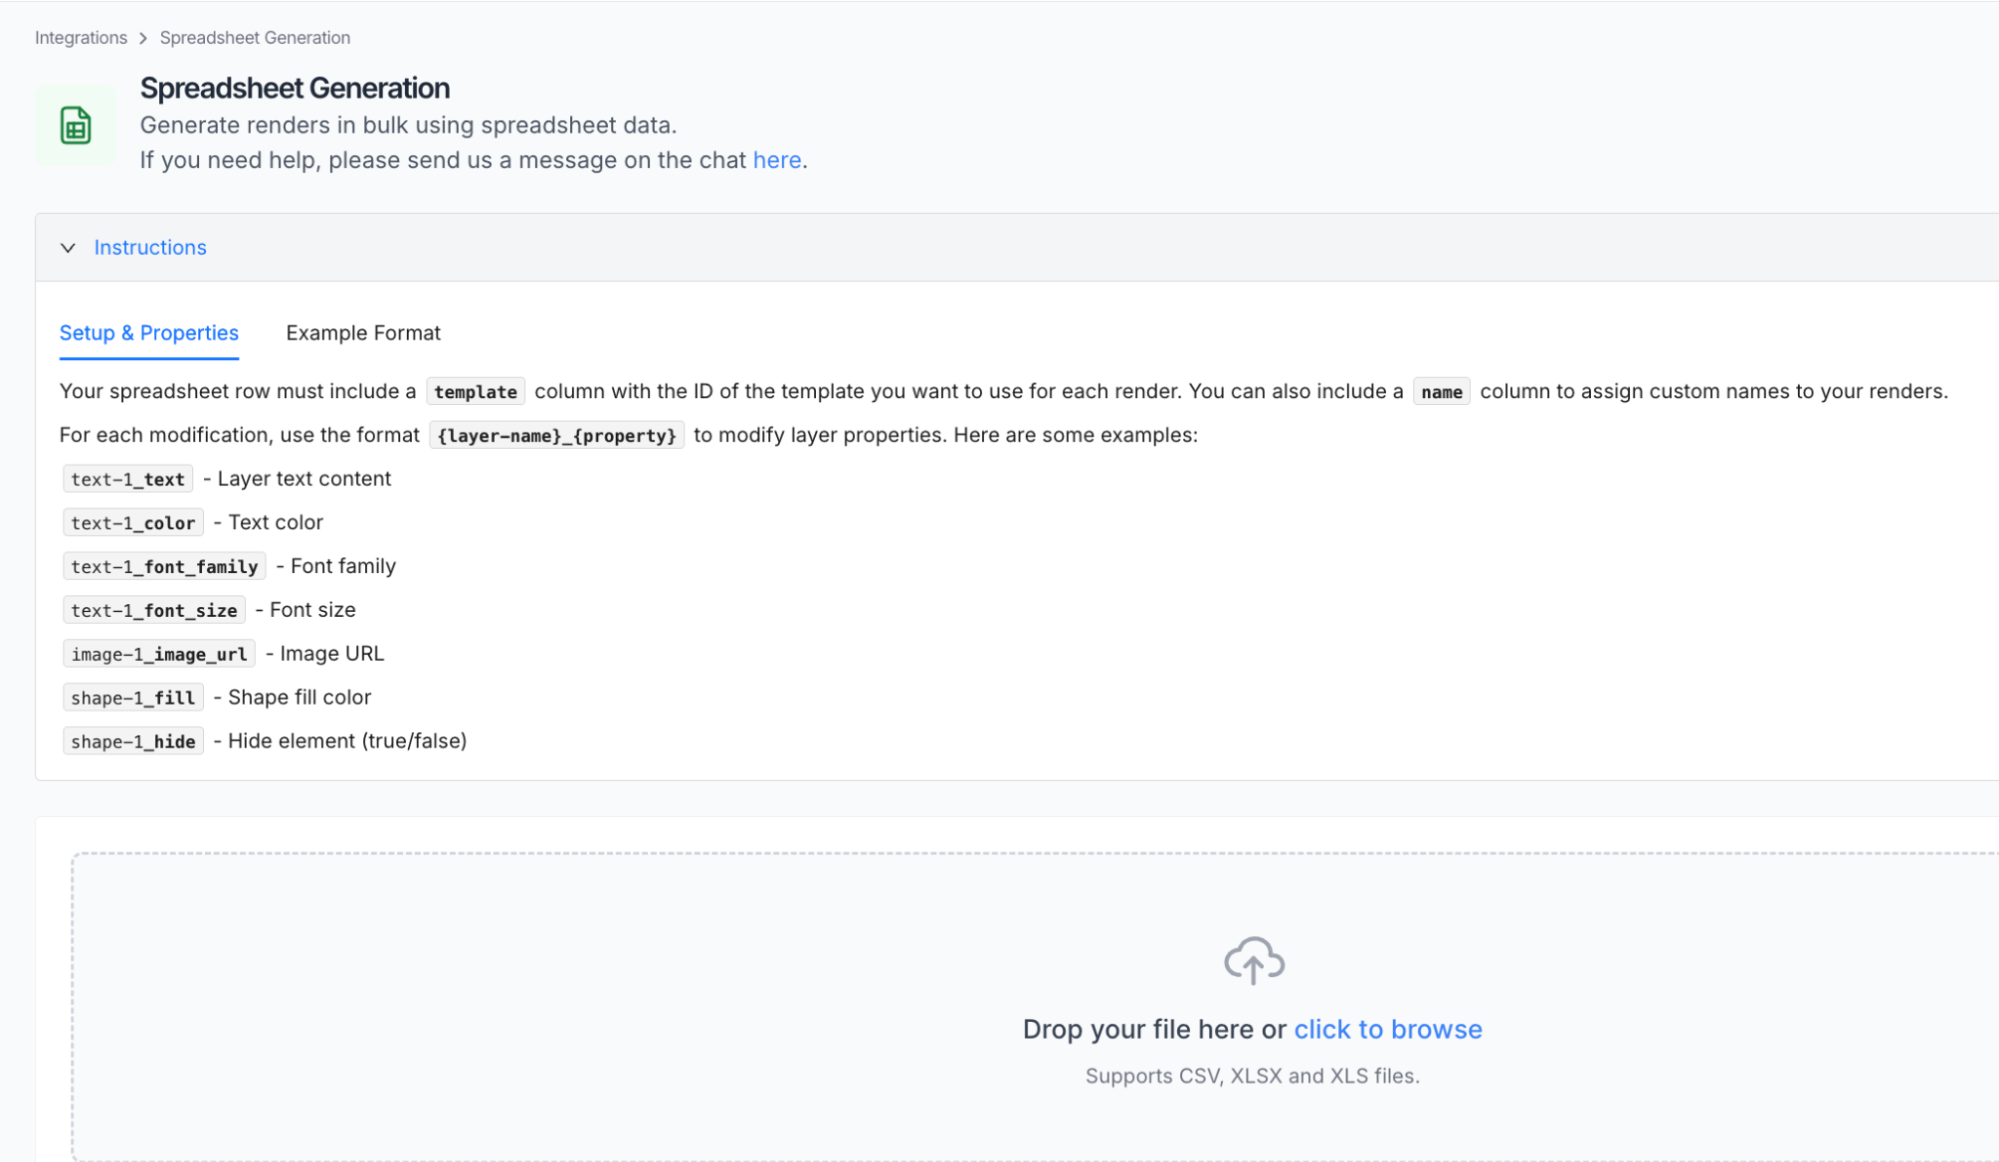Click the cloud upload icon
Screen dimensions: 1999x1162
pos(1253,960)
